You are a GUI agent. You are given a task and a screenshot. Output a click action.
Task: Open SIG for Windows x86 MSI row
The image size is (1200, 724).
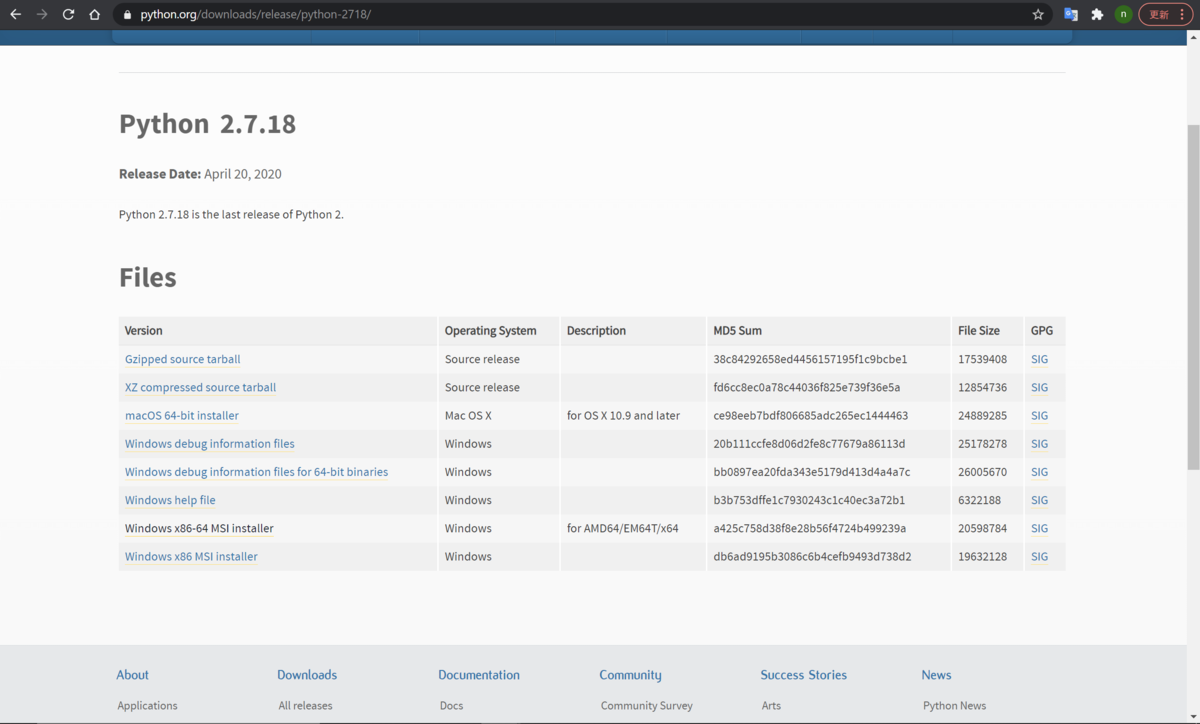[x=1039, y=556]
